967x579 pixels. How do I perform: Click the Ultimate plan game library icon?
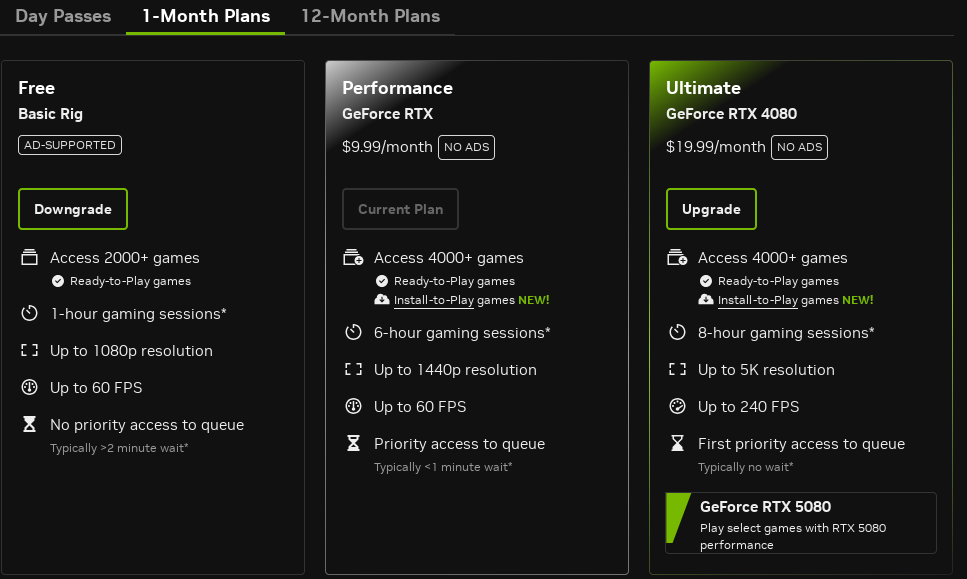pos(677,258)
